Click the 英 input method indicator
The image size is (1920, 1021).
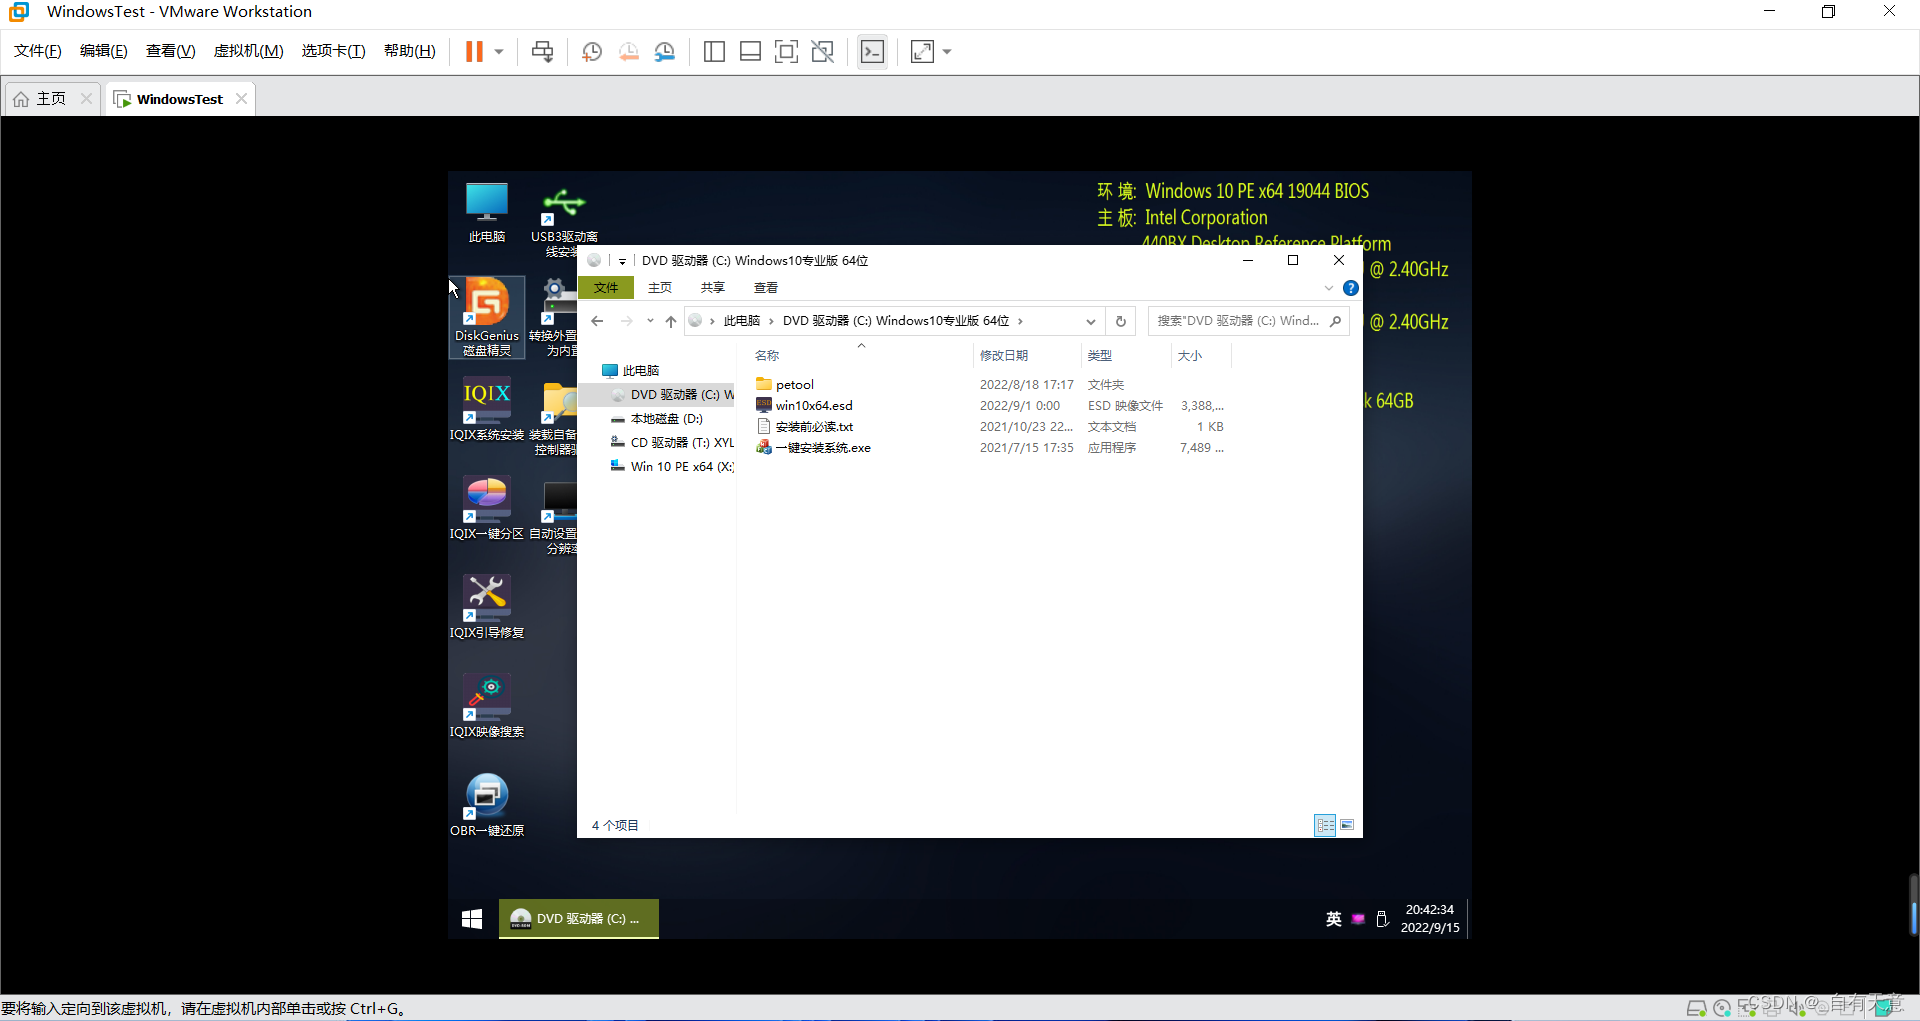[1334, 919]
